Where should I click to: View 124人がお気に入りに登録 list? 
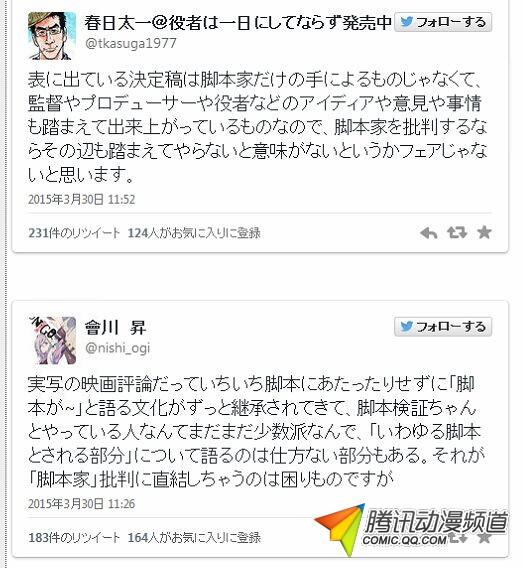pyautogui.click(x=194, y=233)
